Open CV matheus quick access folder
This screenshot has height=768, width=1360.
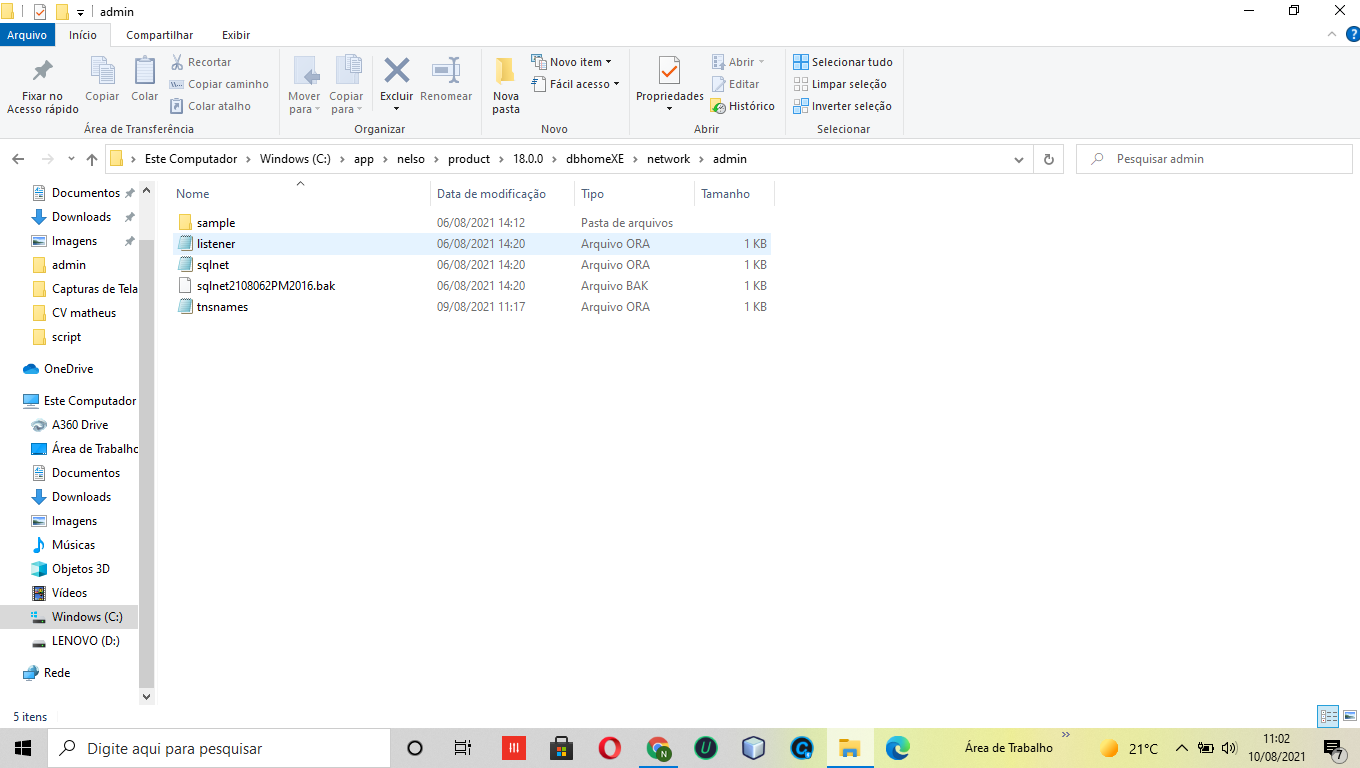84,313
